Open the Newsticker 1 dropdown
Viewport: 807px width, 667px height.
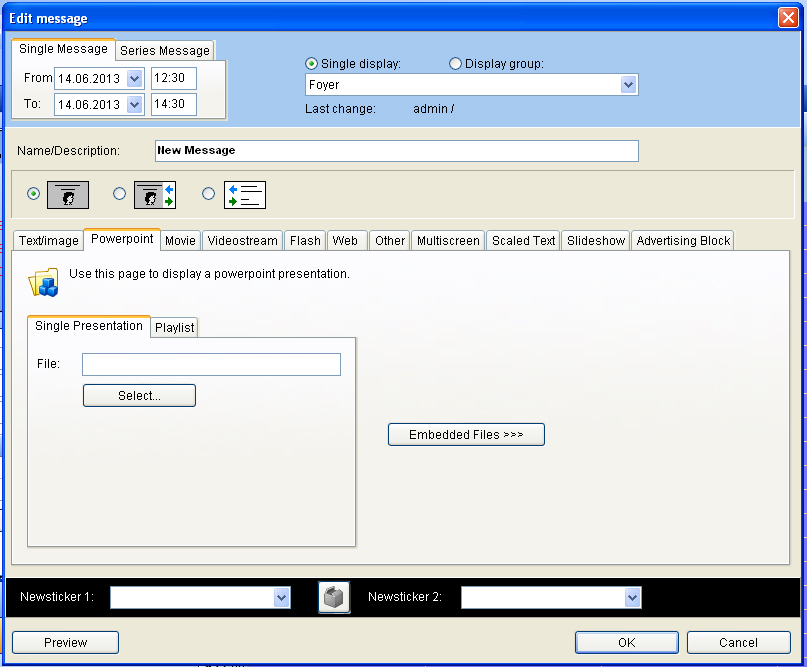tap(281, 597)
